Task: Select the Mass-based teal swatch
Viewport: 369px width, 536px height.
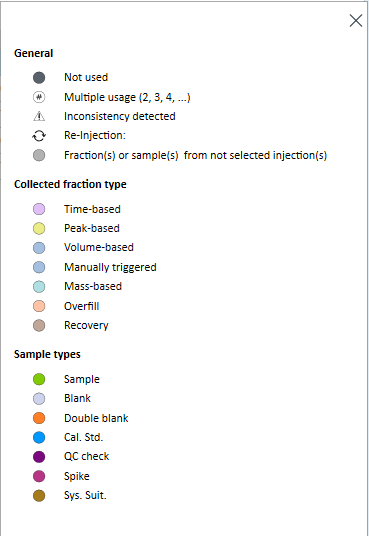Action: (x=39, y=286)
